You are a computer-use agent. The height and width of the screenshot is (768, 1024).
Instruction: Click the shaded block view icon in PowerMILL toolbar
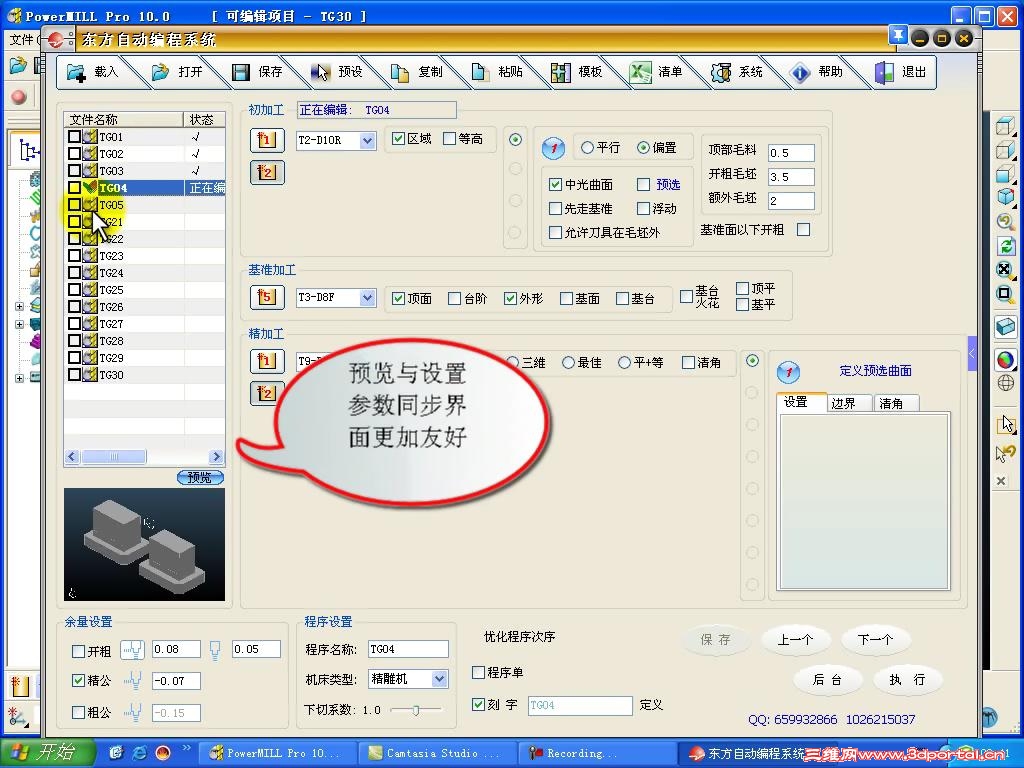point(1006,326)
